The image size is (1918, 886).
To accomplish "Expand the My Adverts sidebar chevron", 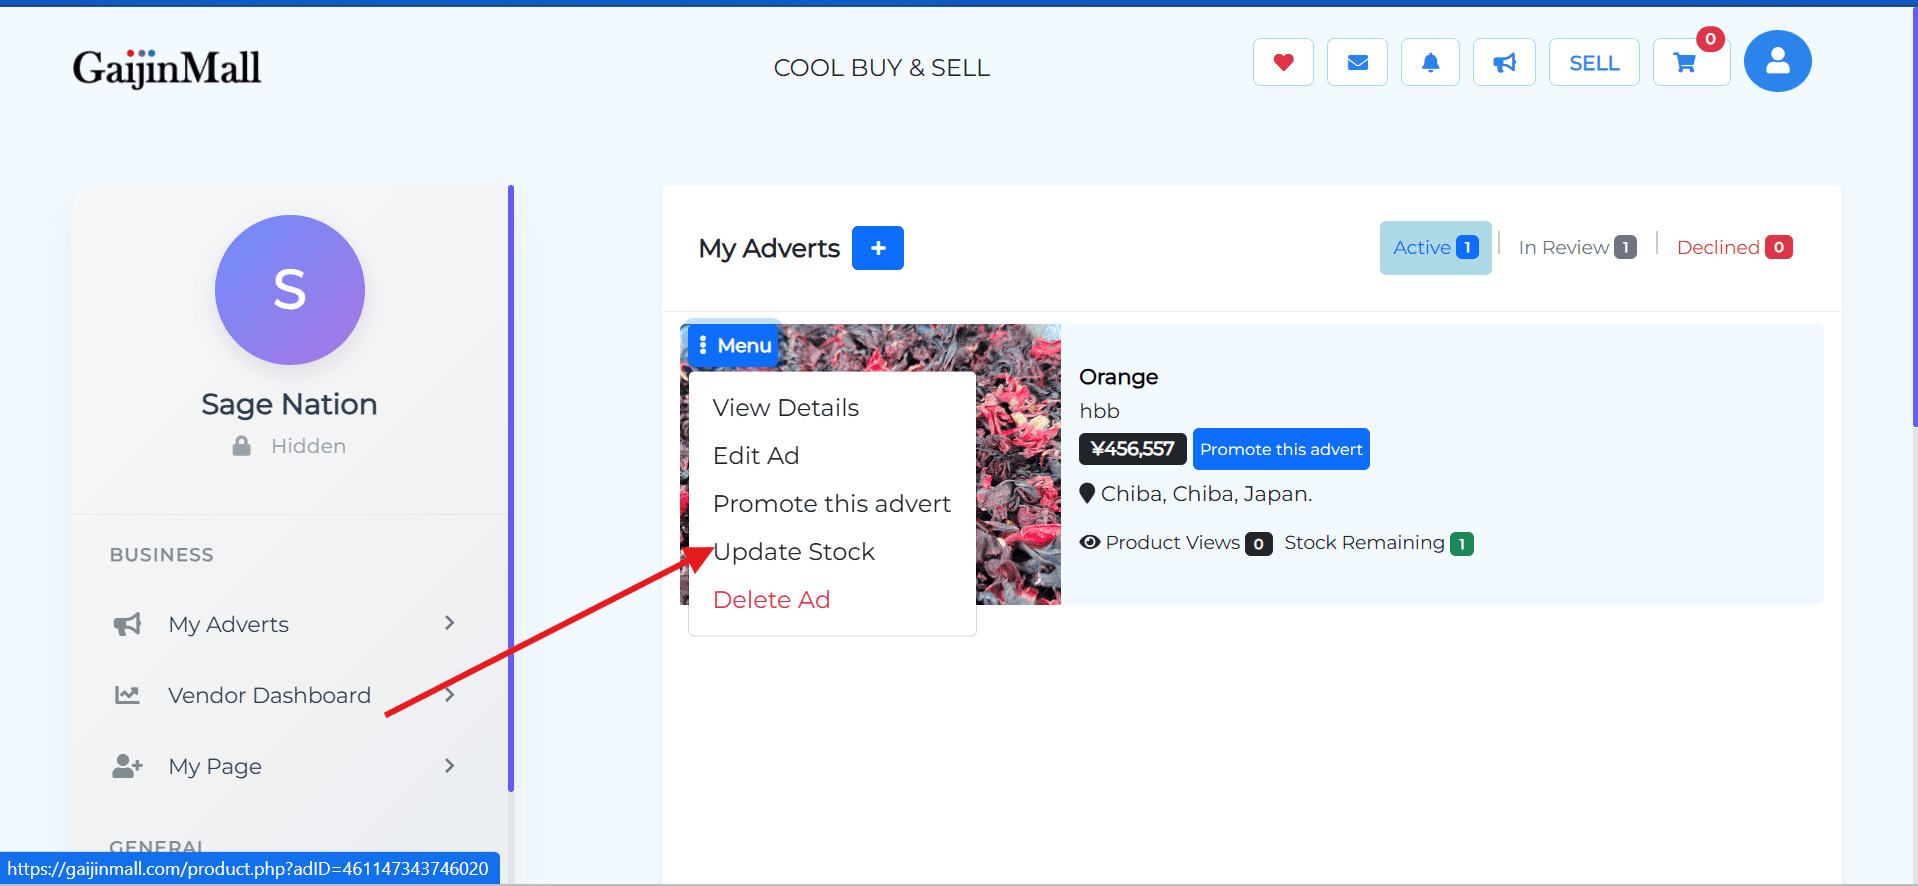I will (x=449, y=623).
